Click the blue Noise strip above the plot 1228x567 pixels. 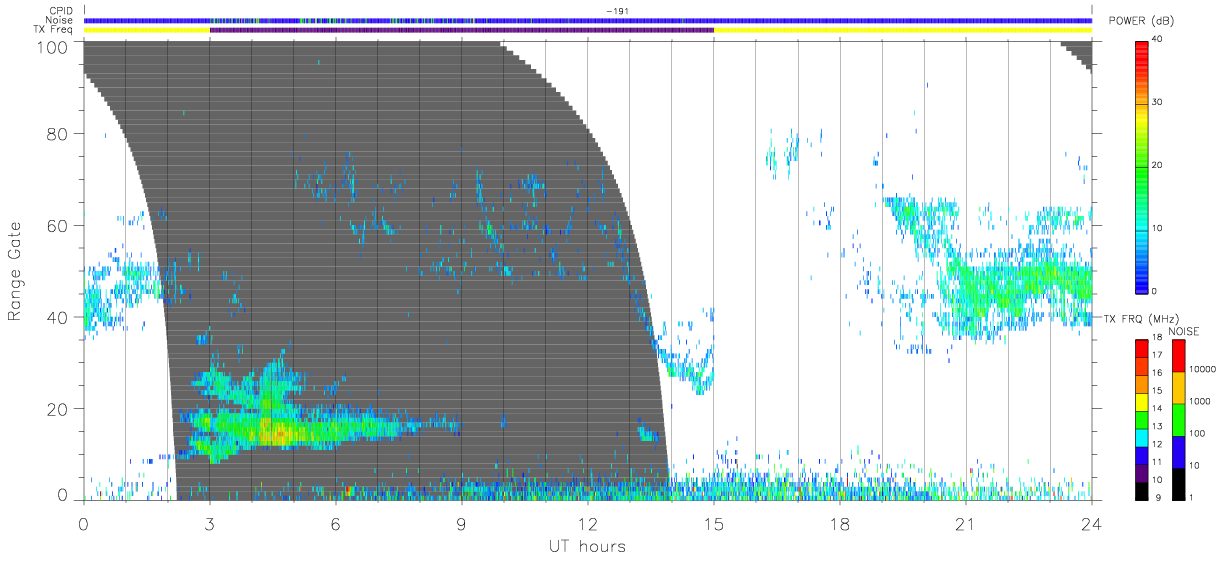[587, 20]
